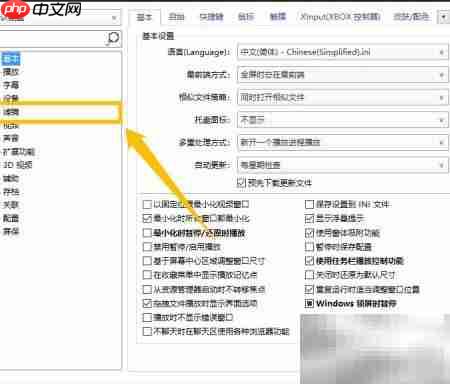
Task: Enable 在收藏菜单中显示播放记忆点 checkbox
Action: pyautogui.click(x=147, y=275)
